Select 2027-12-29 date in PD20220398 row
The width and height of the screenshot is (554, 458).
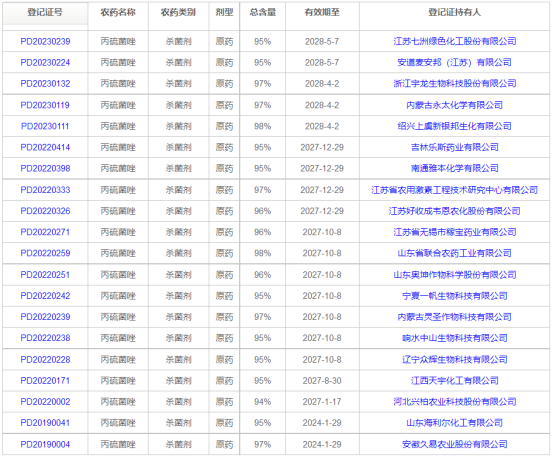coord(322,169)
